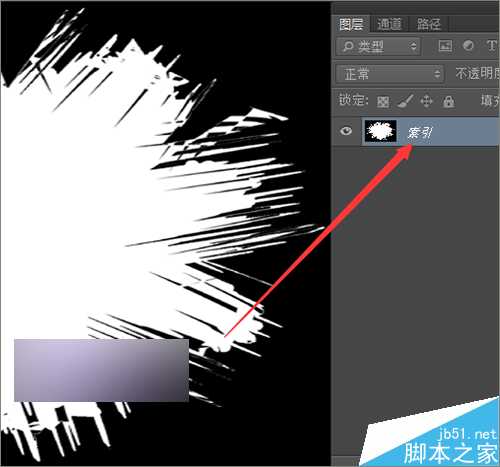Open the 类型 layer filter dropdown
Screen dimensions: 500x467
378,46
